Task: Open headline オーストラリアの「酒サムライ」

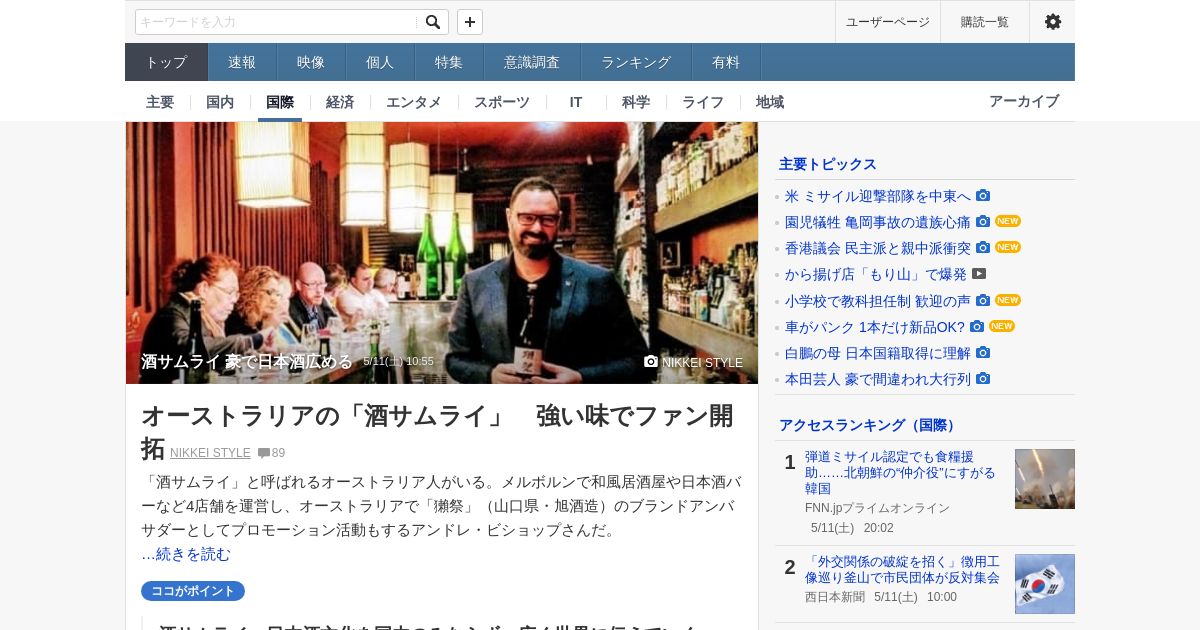Action: [x=437, y=430]
